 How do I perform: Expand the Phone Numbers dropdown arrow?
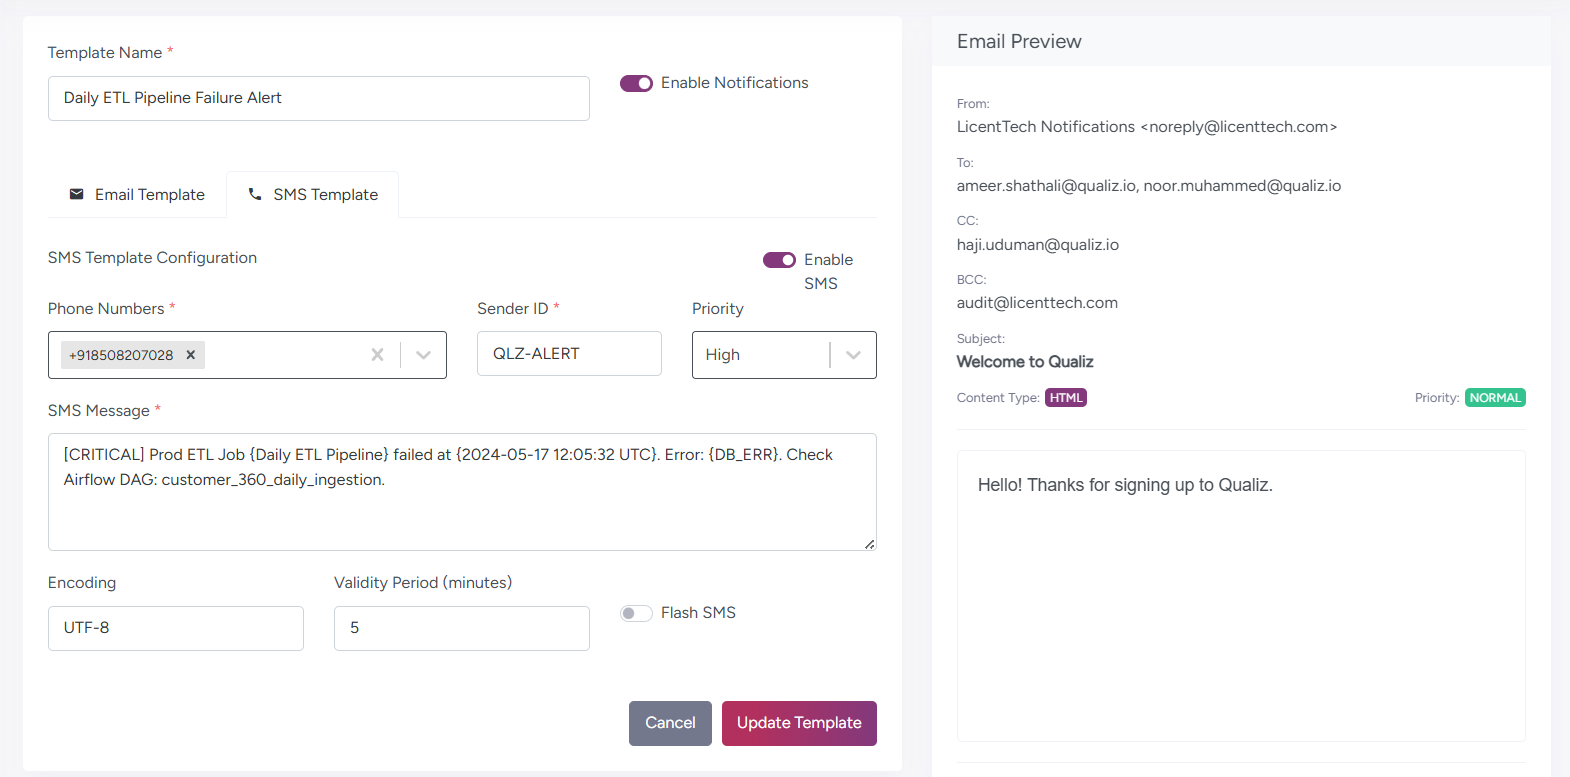(x=423, y=355)
